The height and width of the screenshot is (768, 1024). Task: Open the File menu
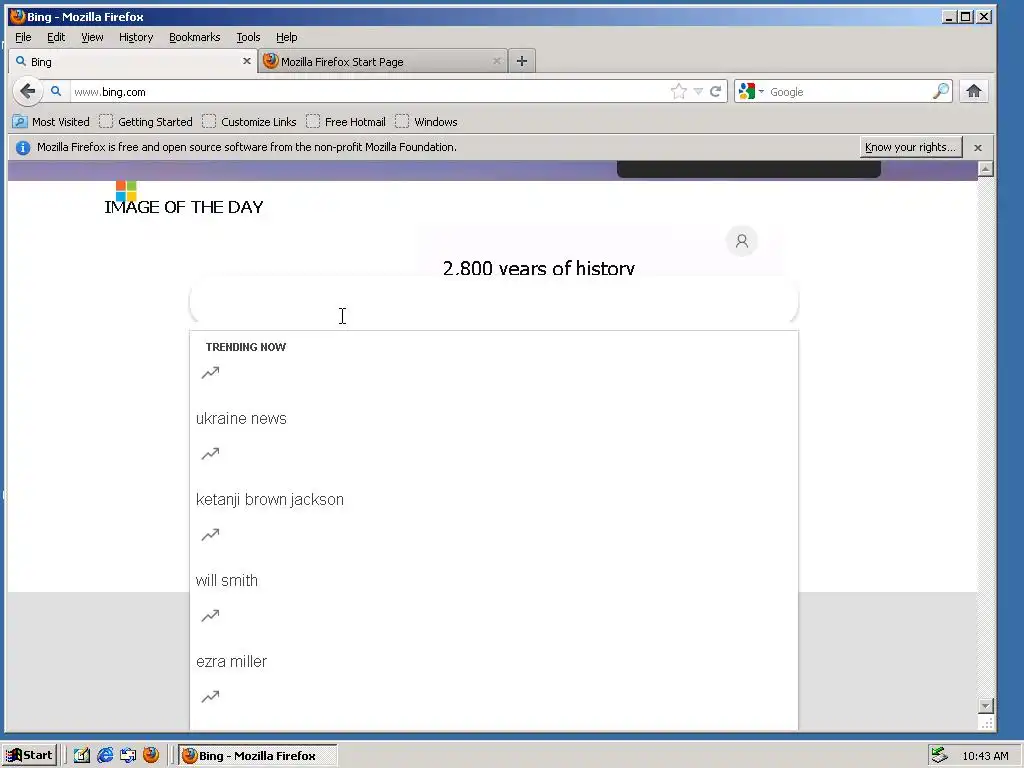tap(23, 37)
